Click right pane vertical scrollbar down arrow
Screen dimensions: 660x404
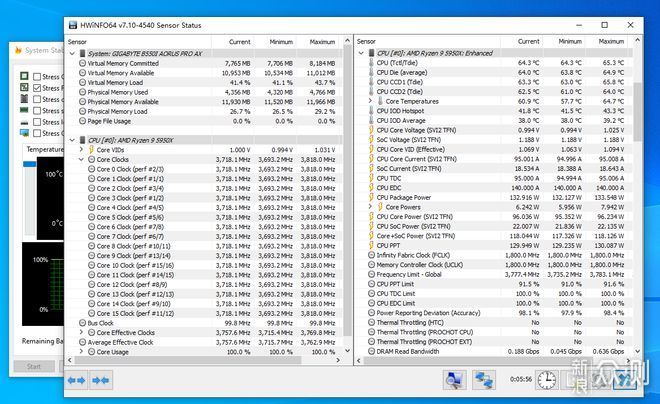click(x=637, y=351)
